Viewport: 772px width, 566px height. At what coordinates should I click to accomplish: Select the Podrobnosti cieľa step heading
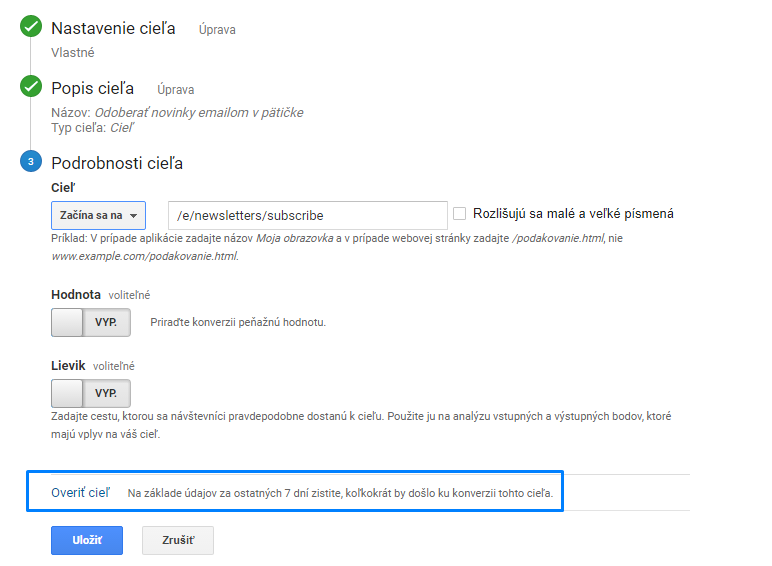click(117, 163)
